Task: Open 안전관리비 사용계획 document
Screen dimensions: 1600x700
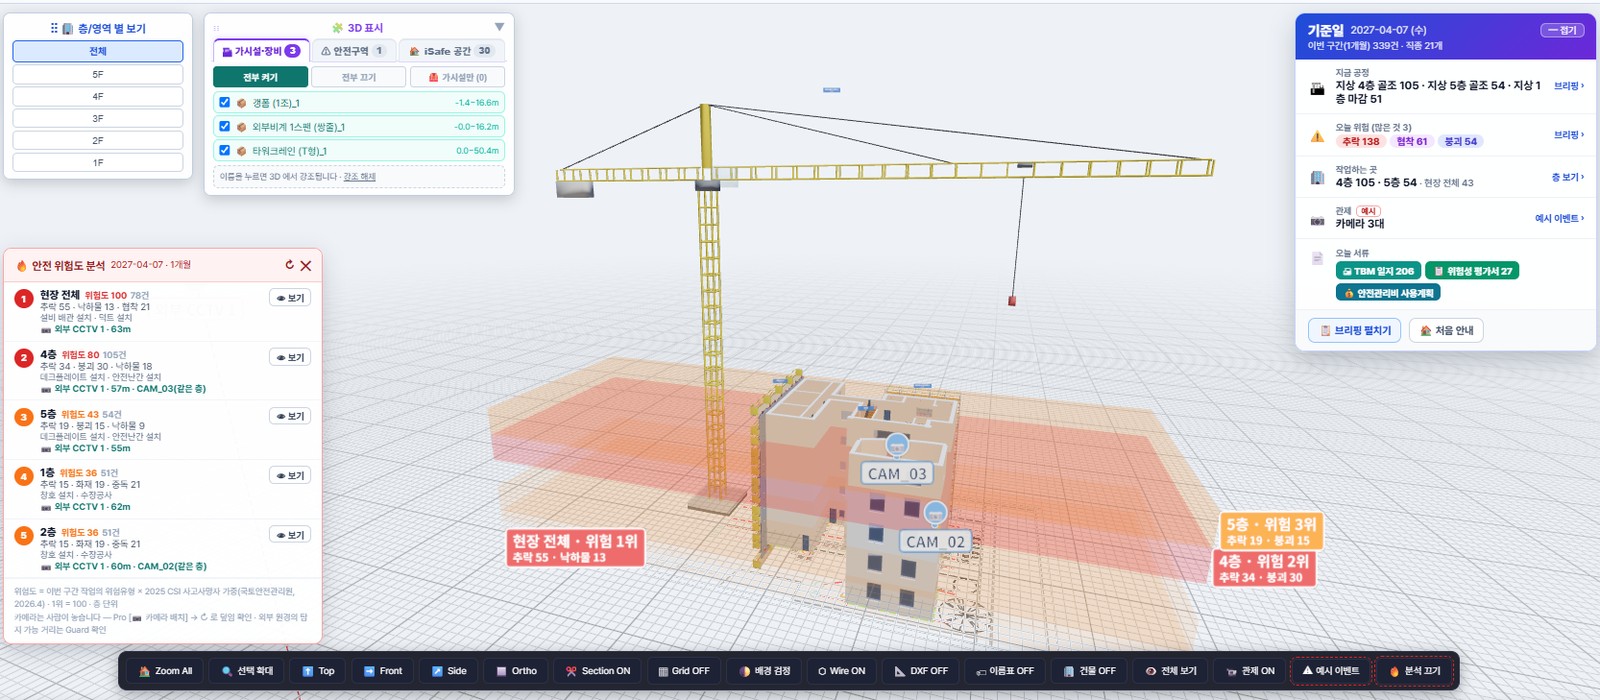Action: 1388,293
